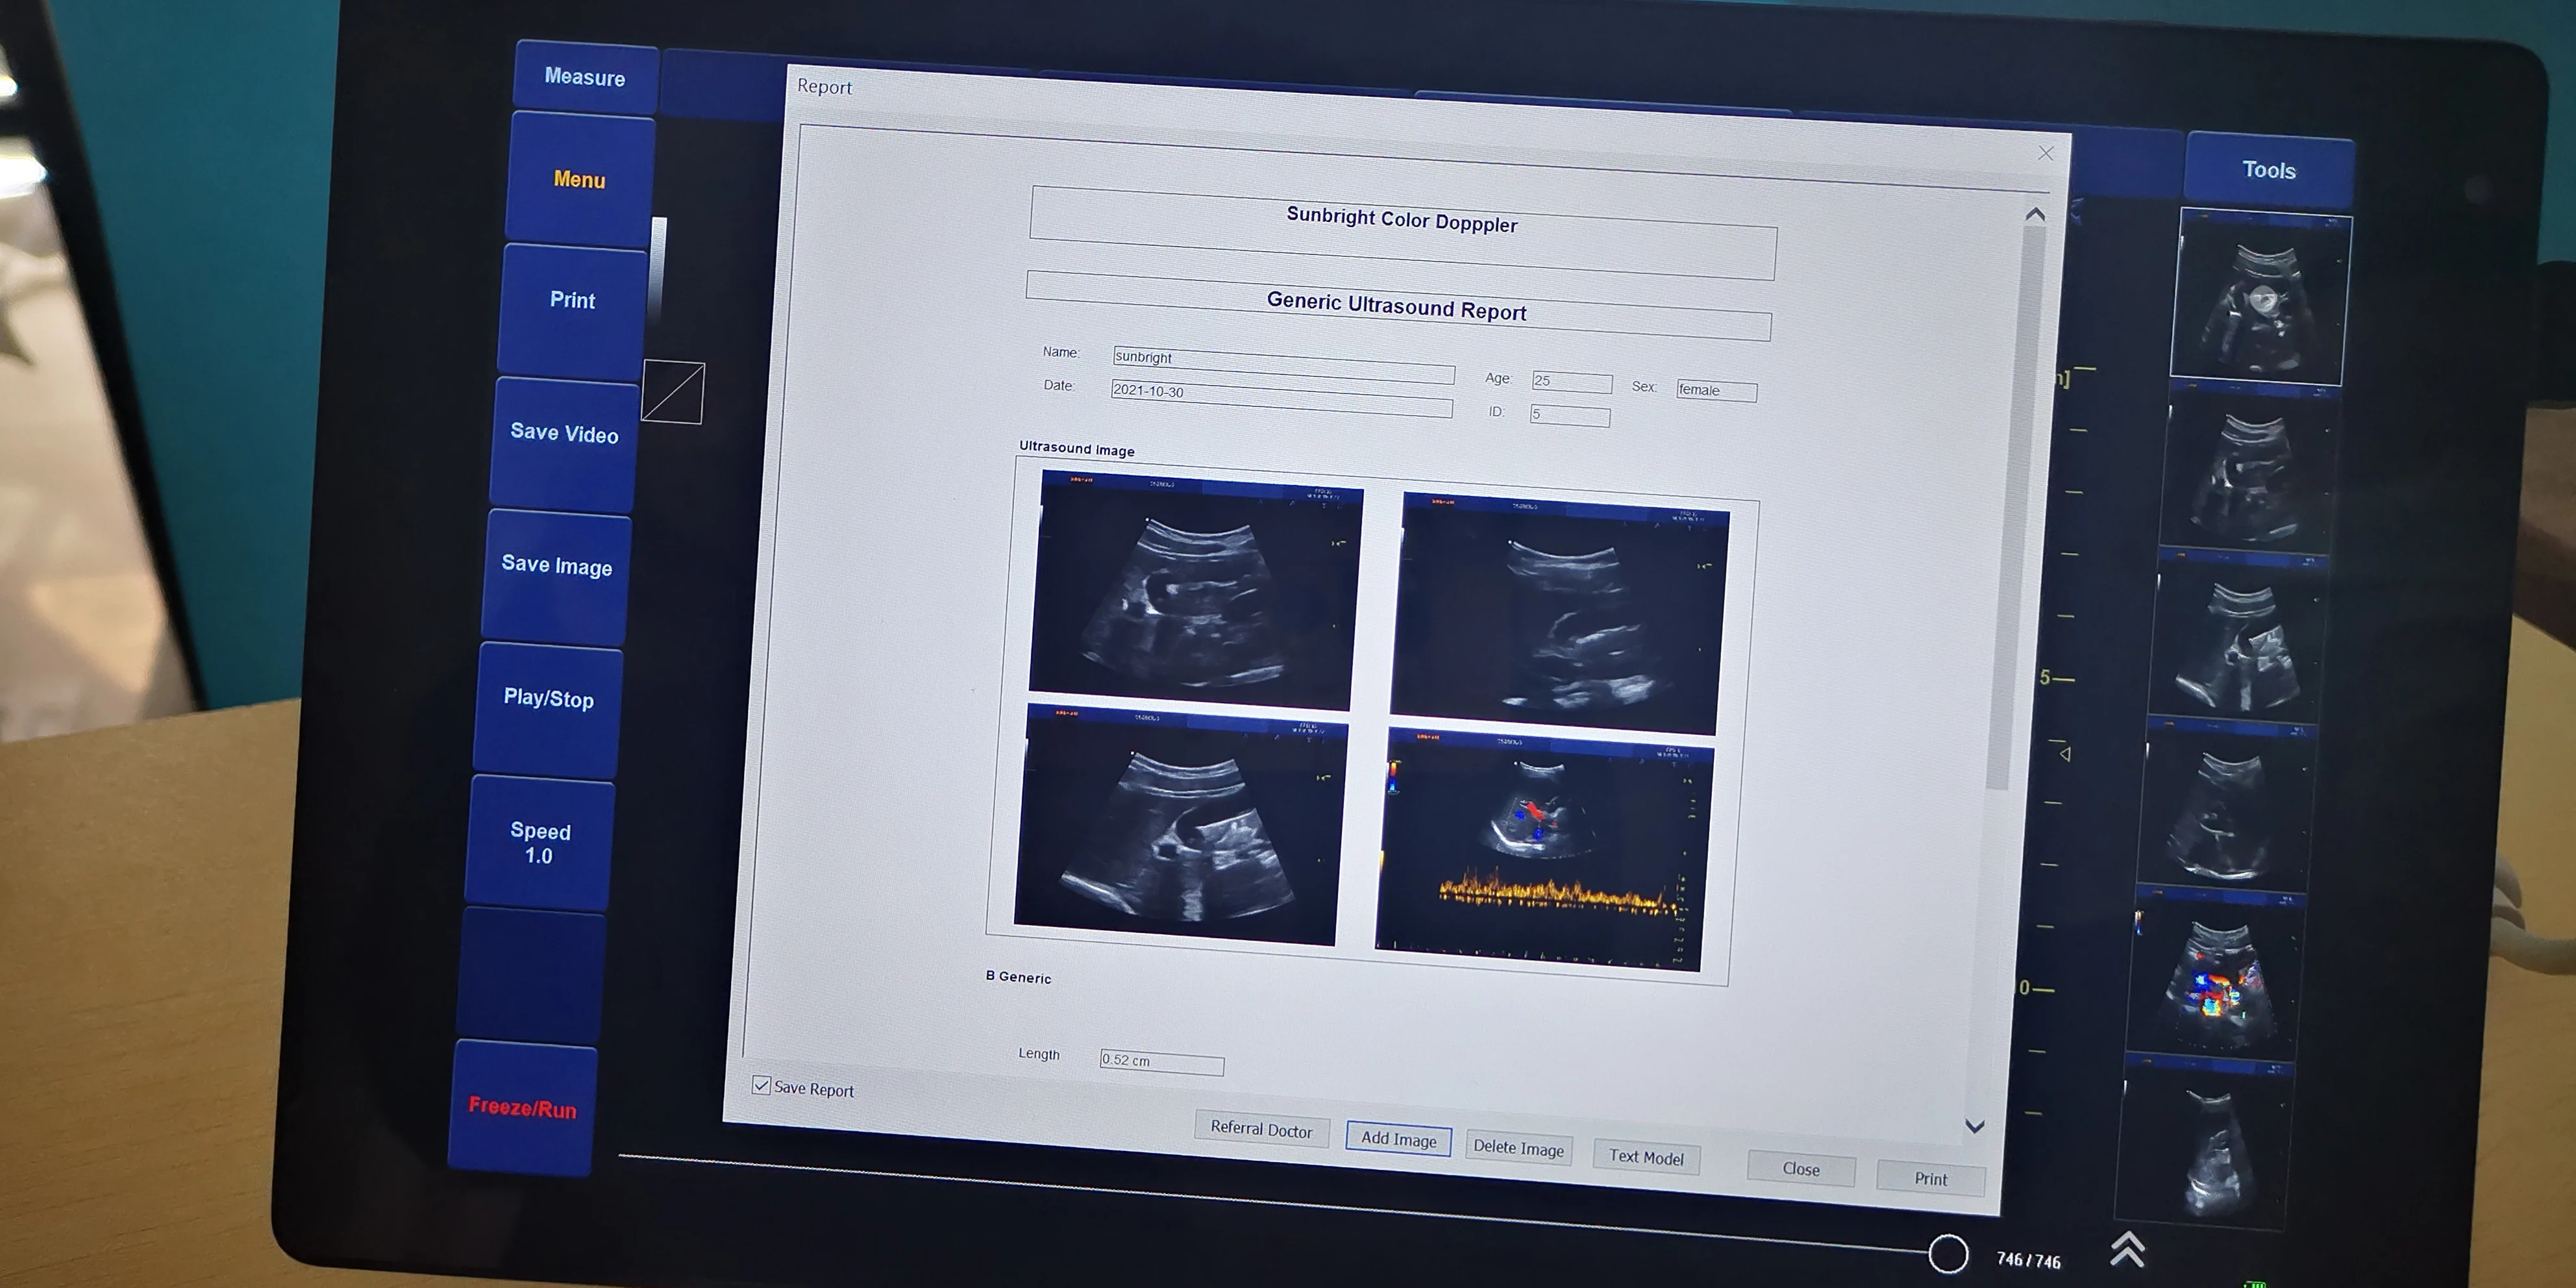Viewport: 2576px width, 1288px height.
Task: Toggle the Save Report checkbox
Action: click(x=762, y=1086)
